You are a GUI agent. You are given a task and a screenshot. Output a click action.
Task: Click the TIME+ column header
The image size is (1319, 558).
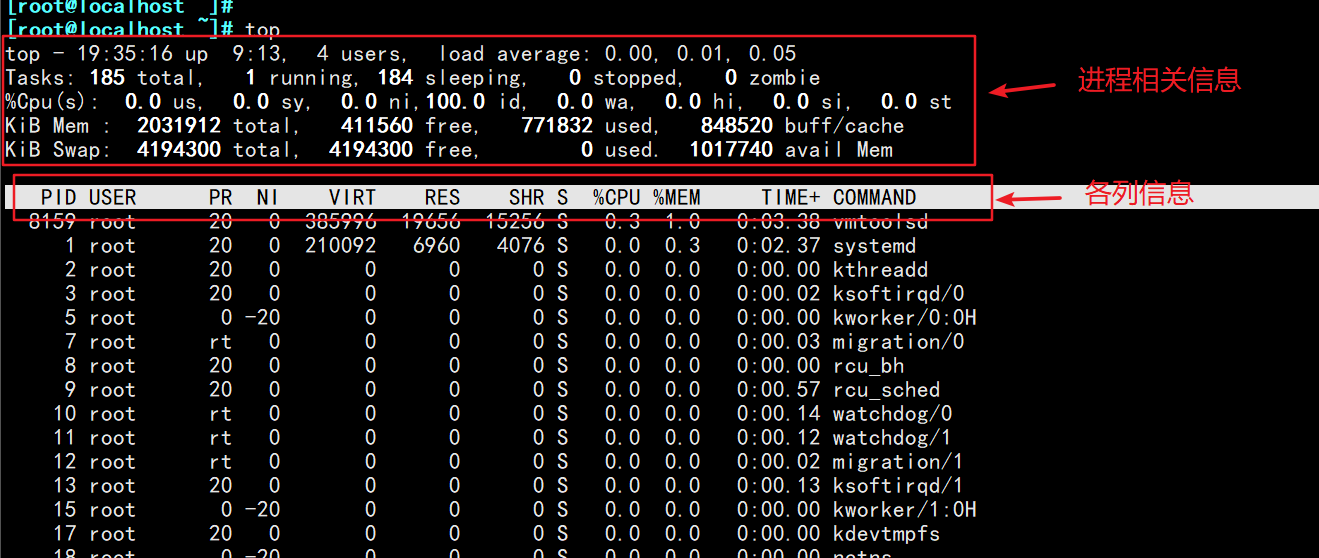coord(790,197)
